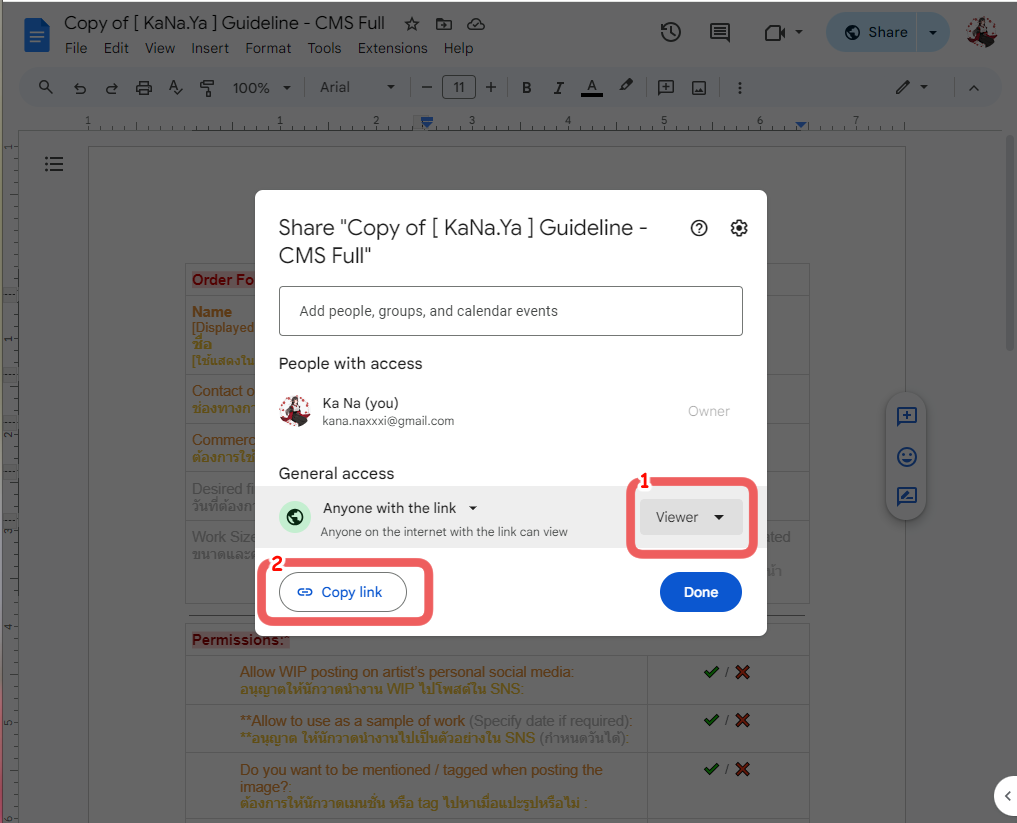Expand the Viewer role dropdown
Screen dimensions: 1017x823
pos(690,517)
